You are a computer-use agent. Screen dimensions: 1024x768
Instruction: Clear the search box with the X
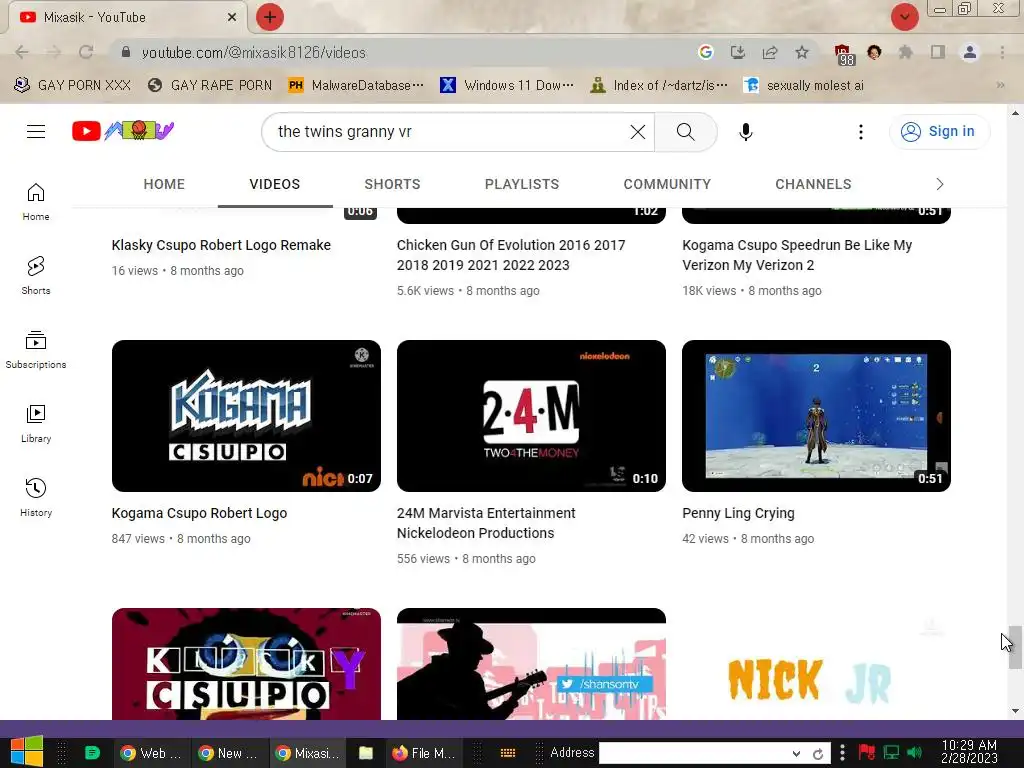637,132
